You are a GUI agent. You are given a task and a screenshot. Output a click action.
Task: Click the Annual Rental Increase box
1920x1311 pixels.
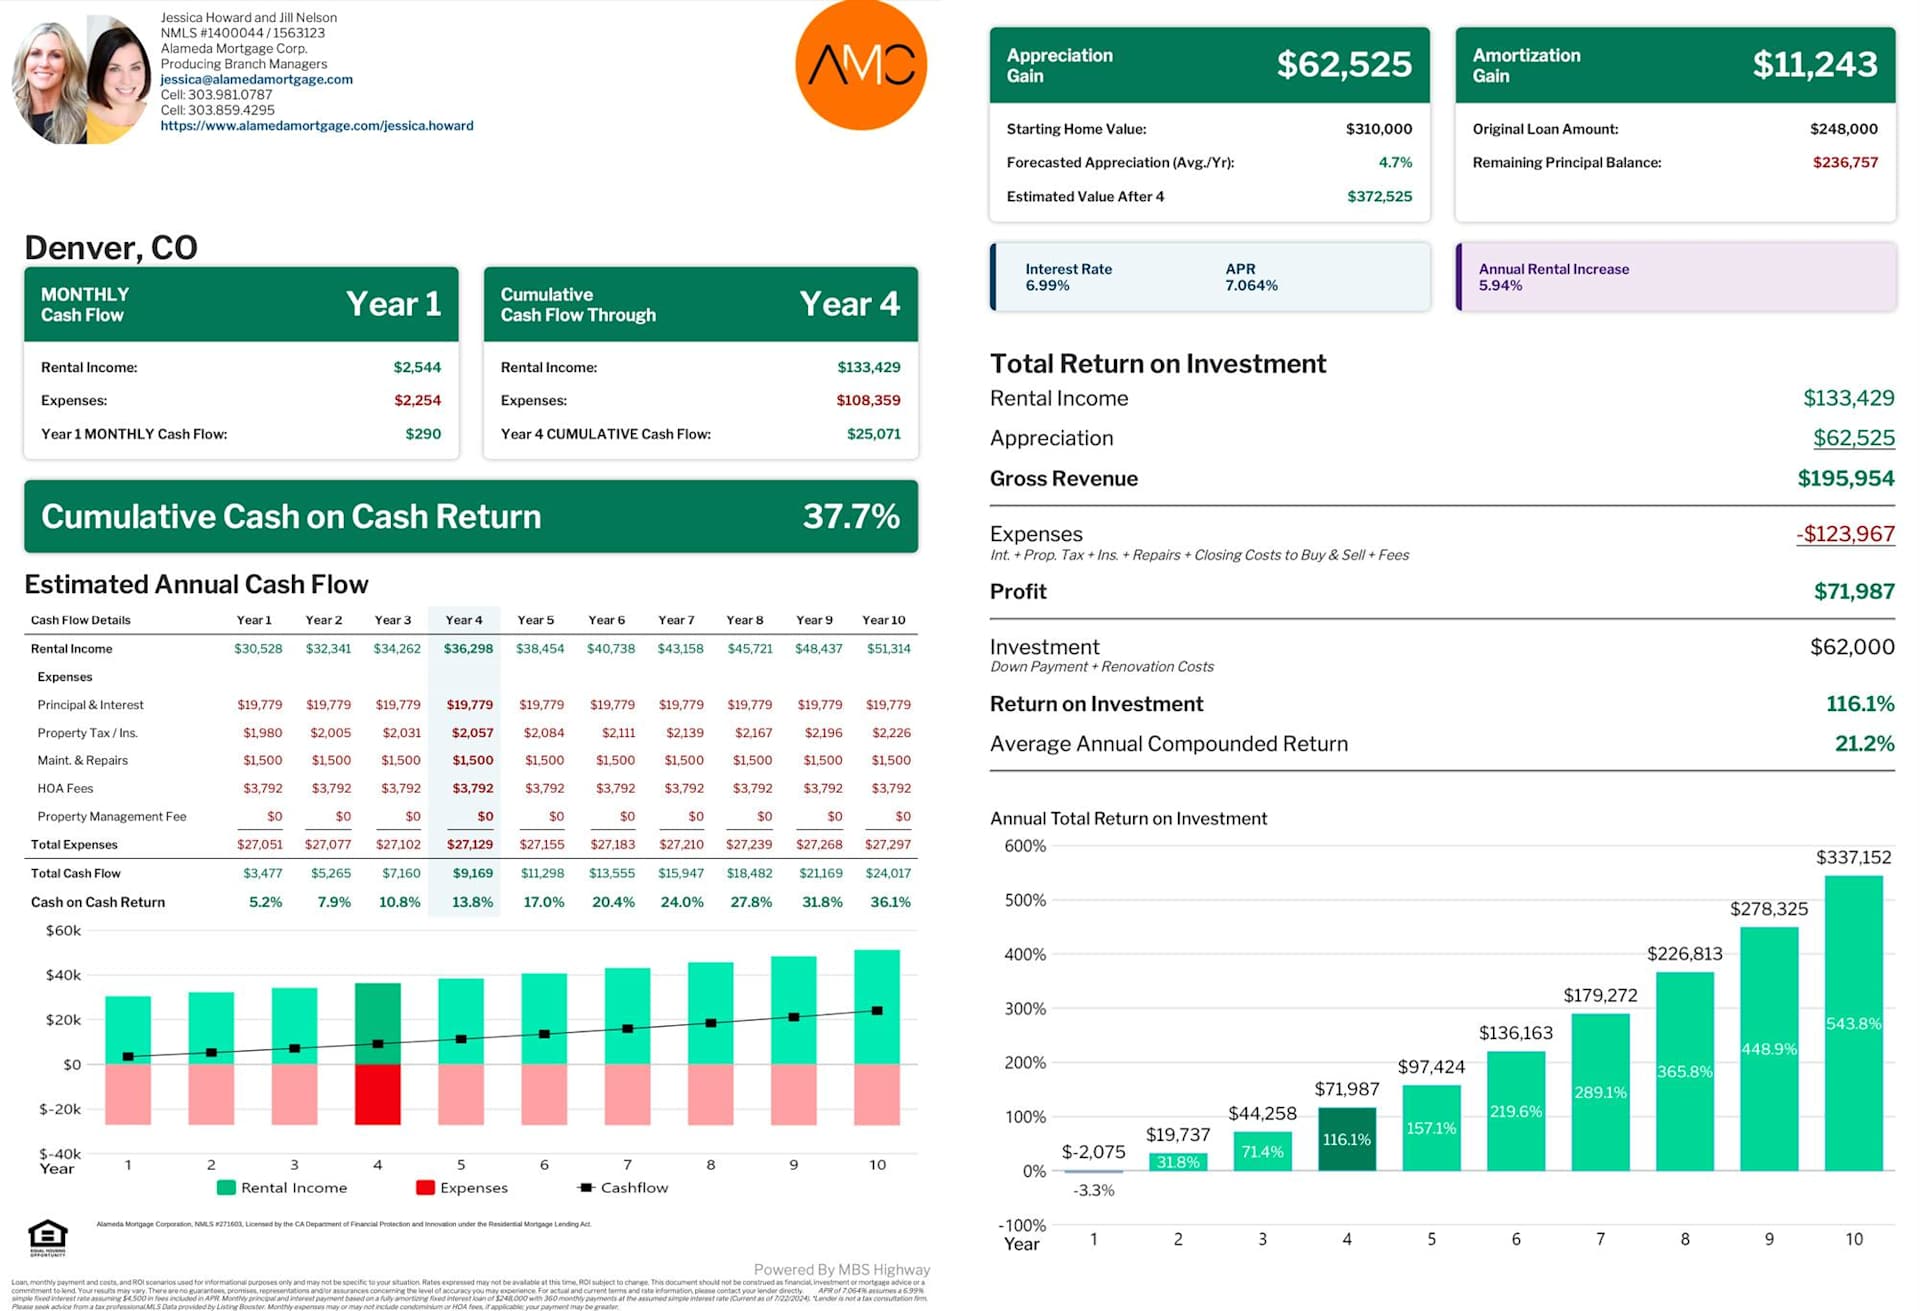click(x=1676, y=277)
